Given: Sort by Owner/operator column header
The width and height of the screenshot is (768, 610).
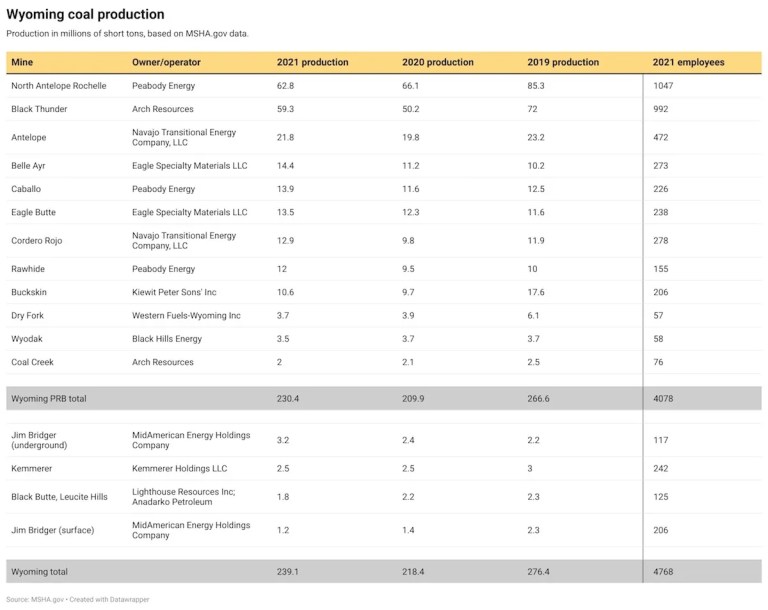Looking at the screenshot, I should tap(165, 62).
